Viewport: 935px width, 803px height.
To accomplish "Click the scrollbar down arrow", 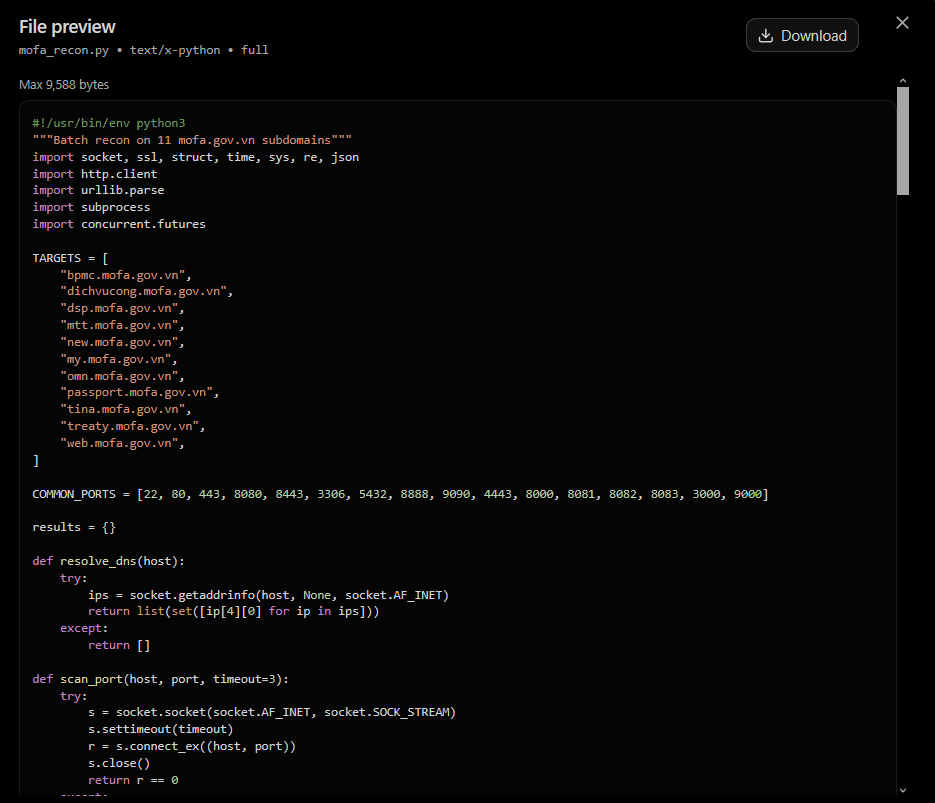I will coord(903,790).
